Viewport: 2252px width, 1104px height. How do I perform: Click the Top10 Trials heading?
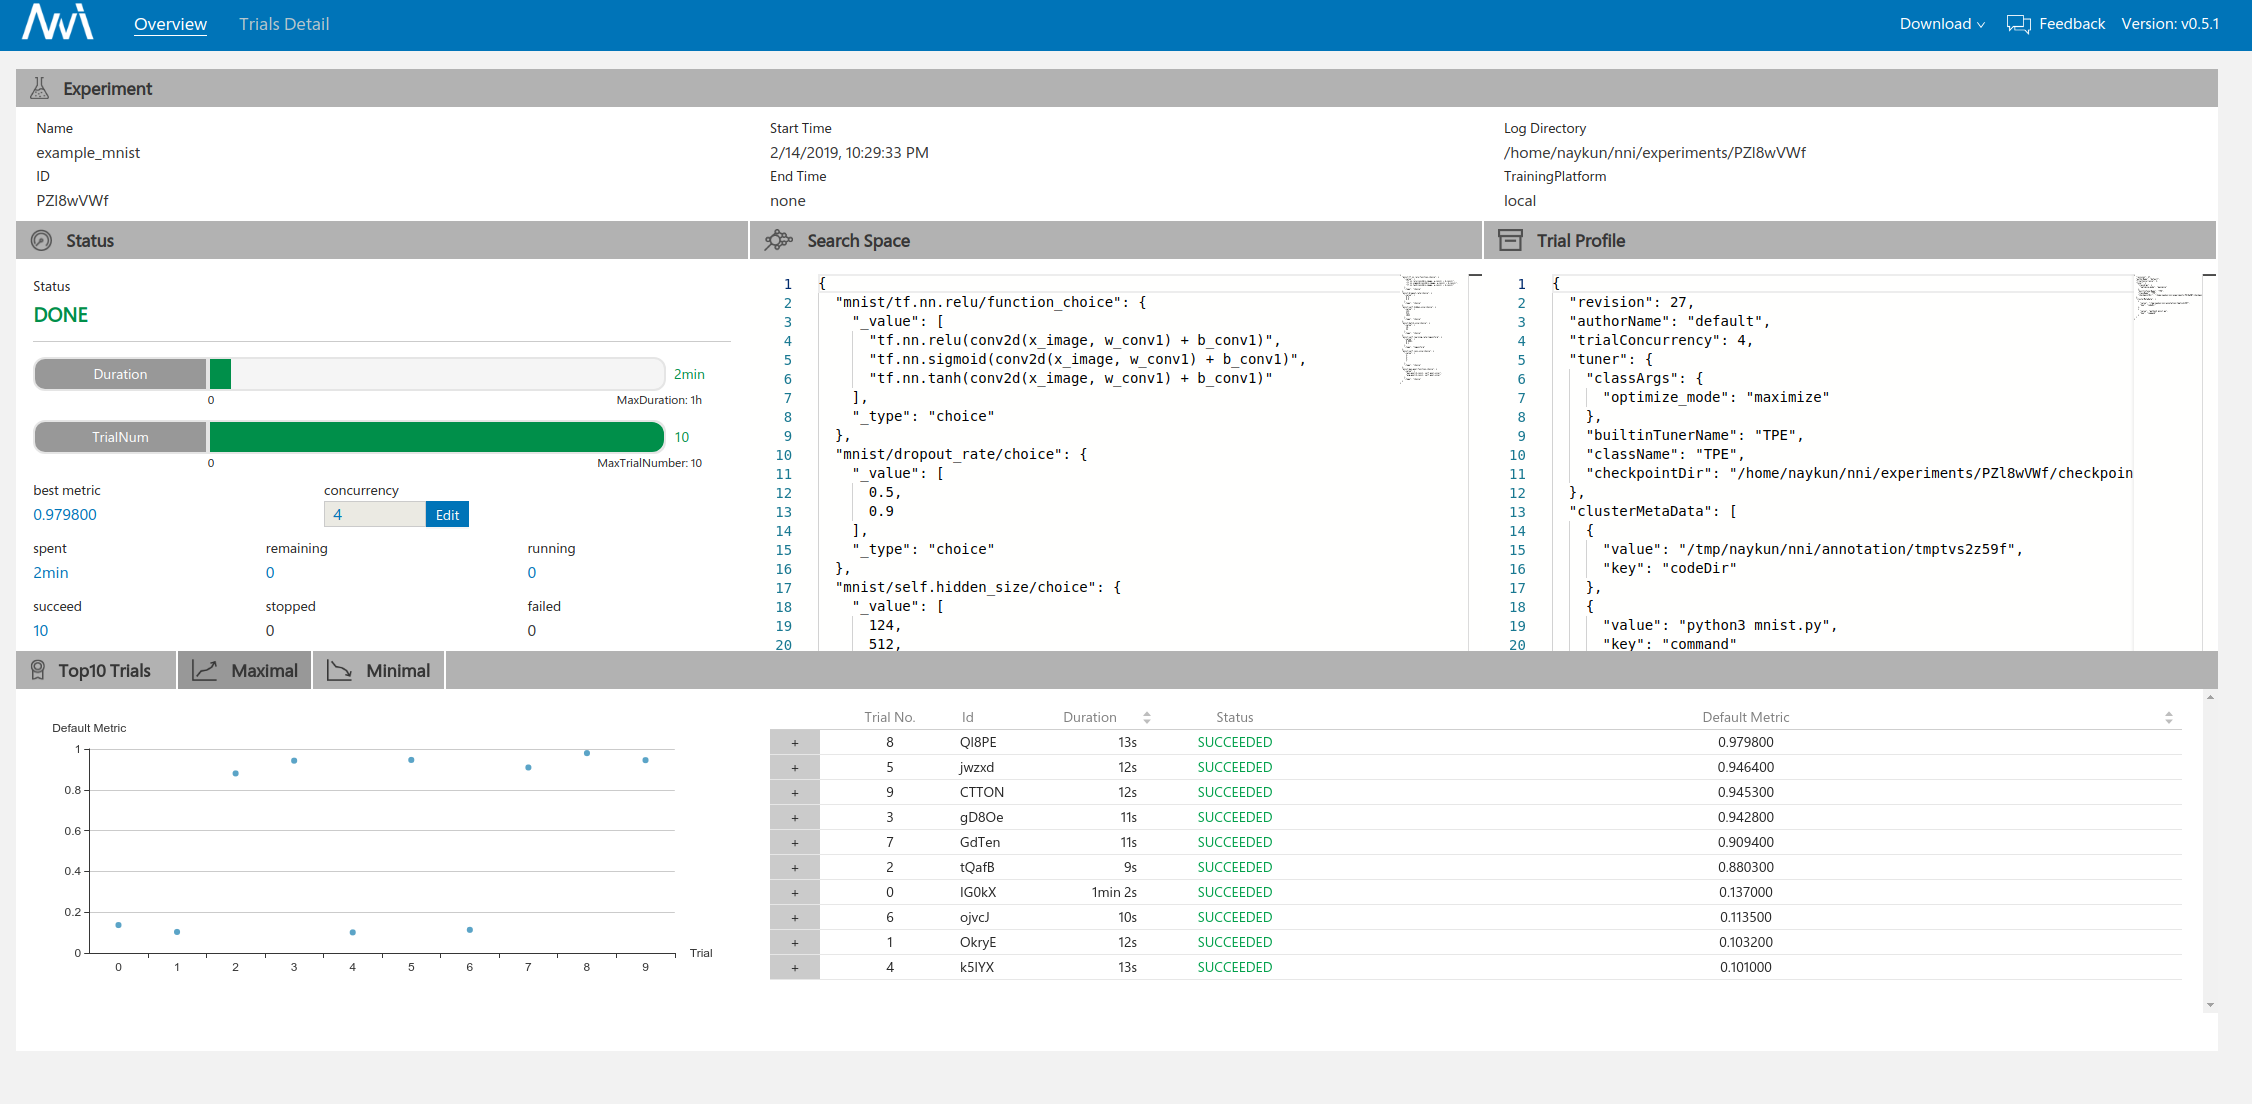[104, 670]
